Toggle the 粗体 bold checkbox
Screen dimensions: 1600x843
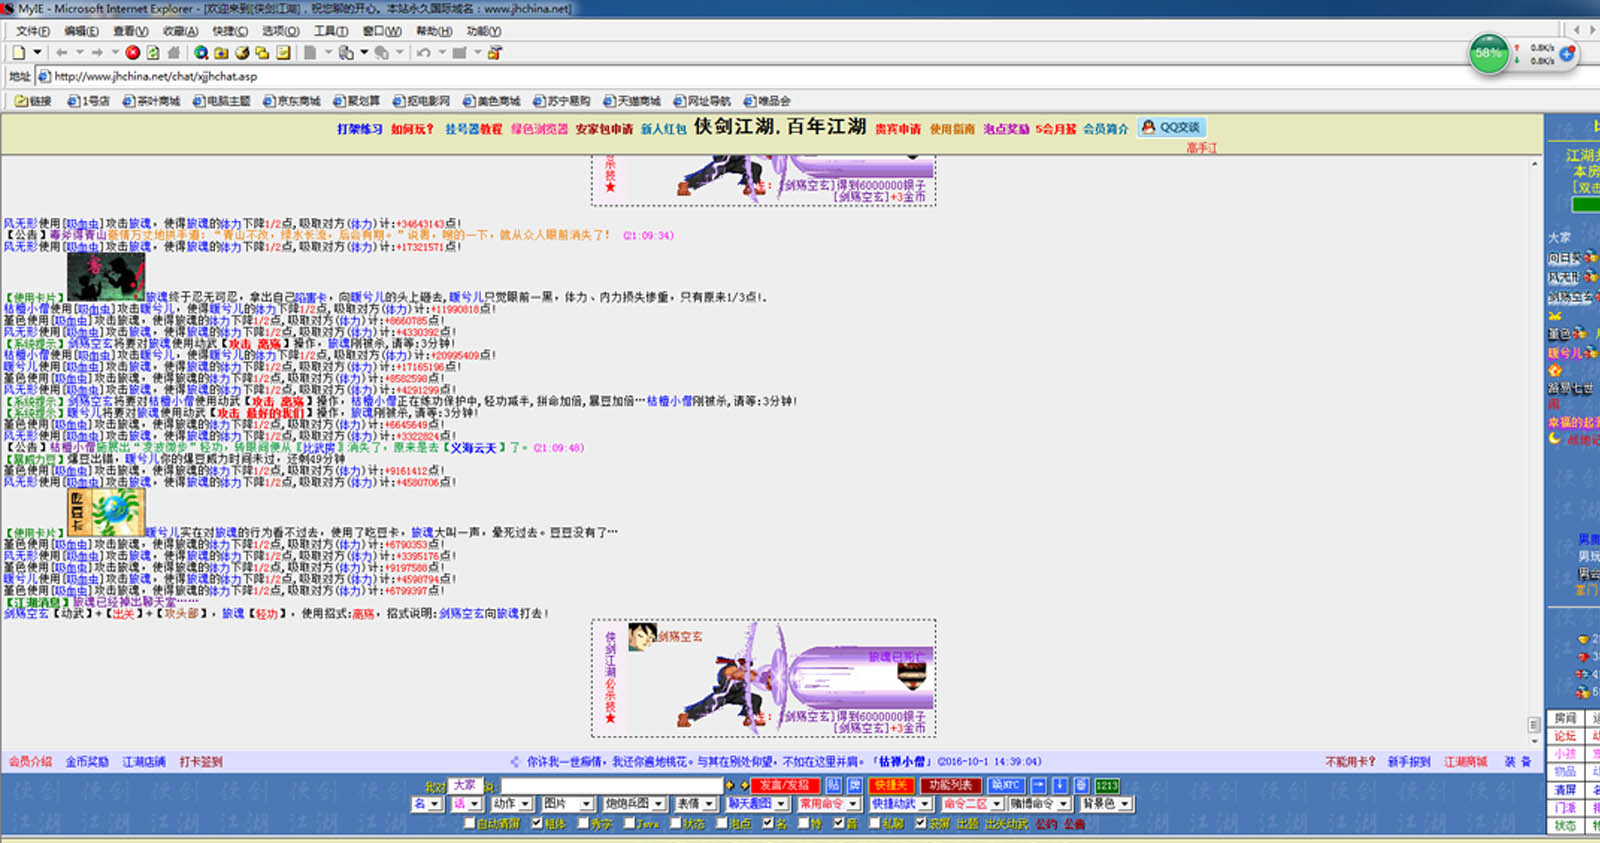tap(536, 823)
